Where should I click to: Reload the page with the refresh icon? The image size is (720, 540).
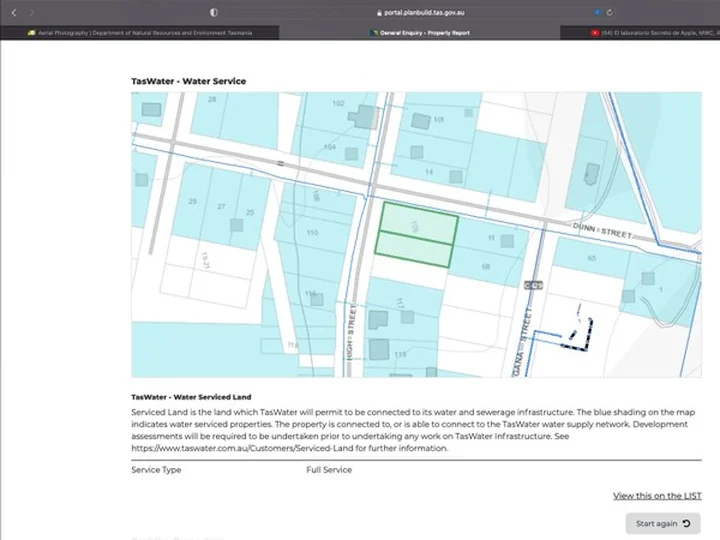click(609, 13)
